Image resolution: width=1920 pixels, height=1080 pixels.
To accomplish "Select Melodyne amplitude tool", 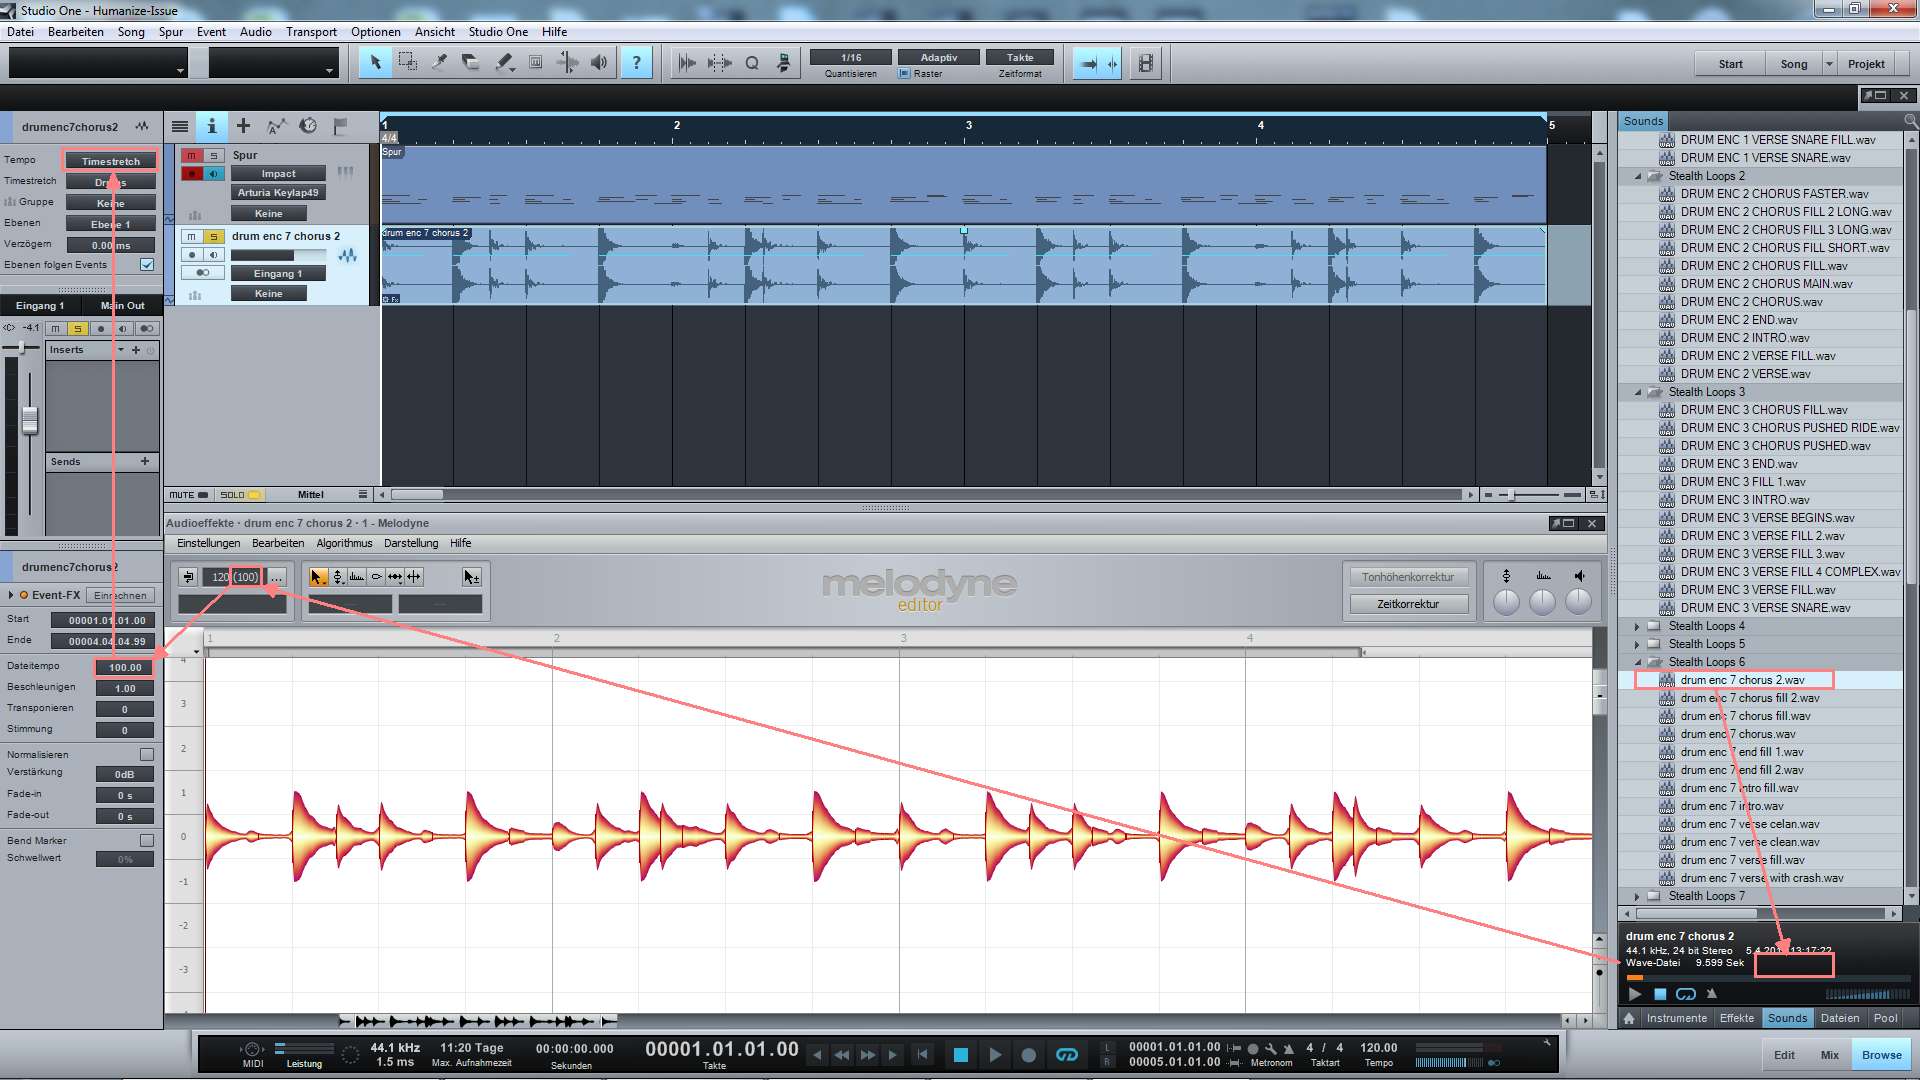I will 357,577.
